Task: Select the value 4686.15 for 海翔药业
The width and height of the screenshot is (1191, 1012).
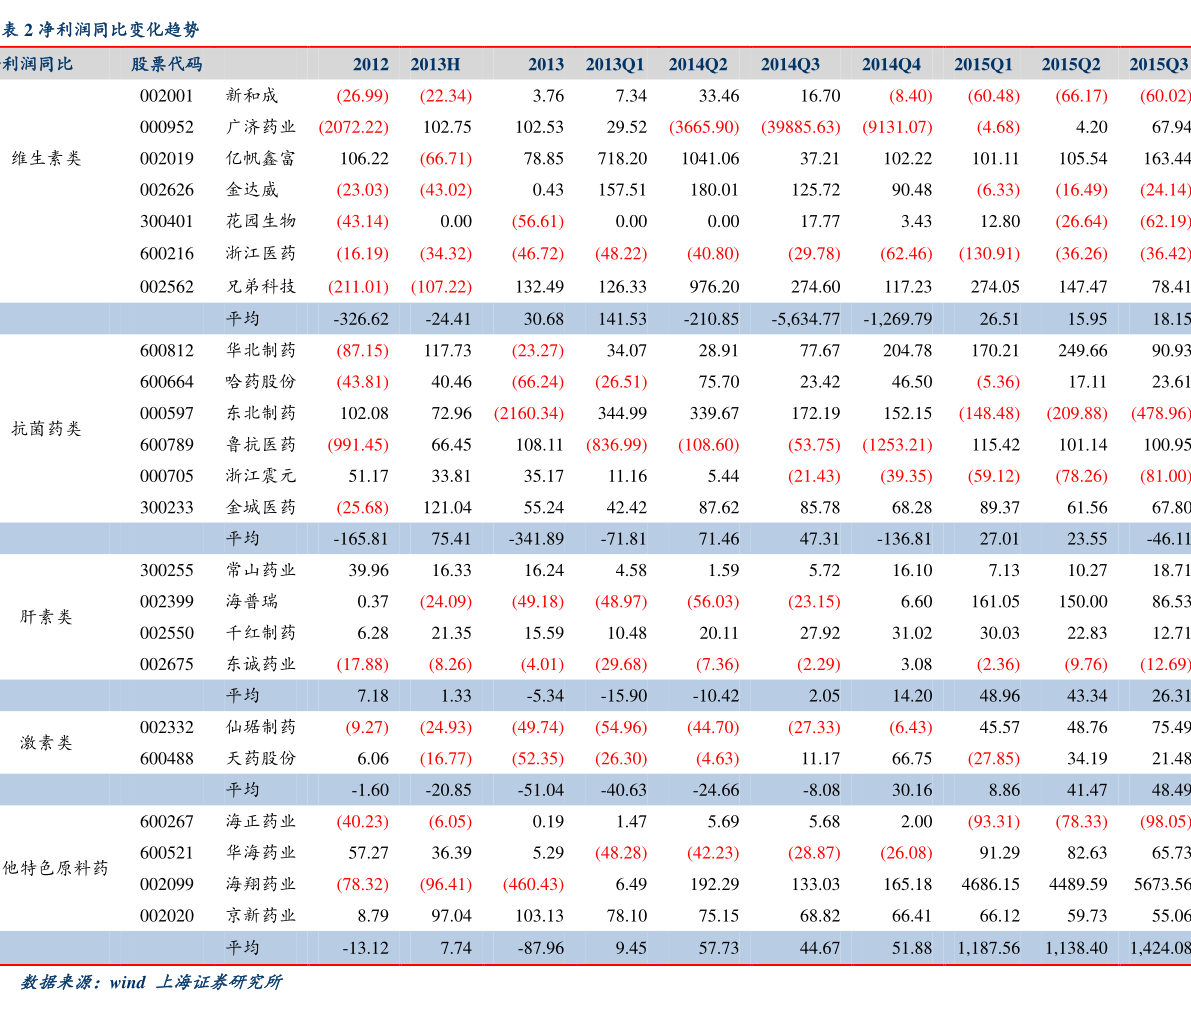Action: (990, 884)
